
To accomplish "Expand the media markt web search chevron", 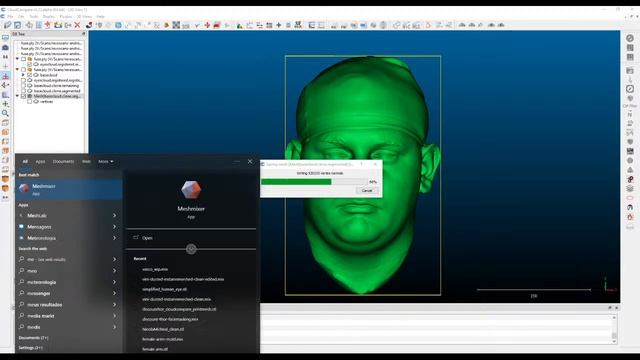I will [x=114, y=316].
